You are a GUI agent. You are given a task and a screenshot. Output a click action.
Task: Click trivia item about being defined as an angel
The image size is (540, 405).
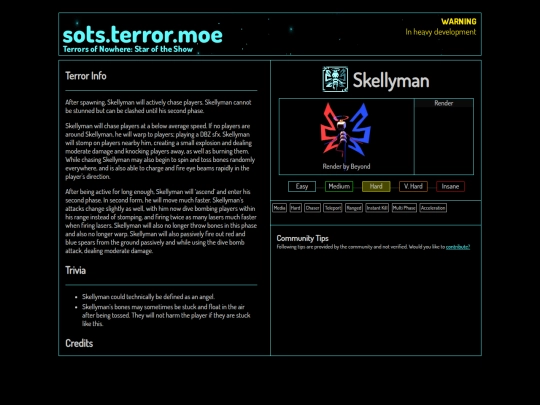148,297
